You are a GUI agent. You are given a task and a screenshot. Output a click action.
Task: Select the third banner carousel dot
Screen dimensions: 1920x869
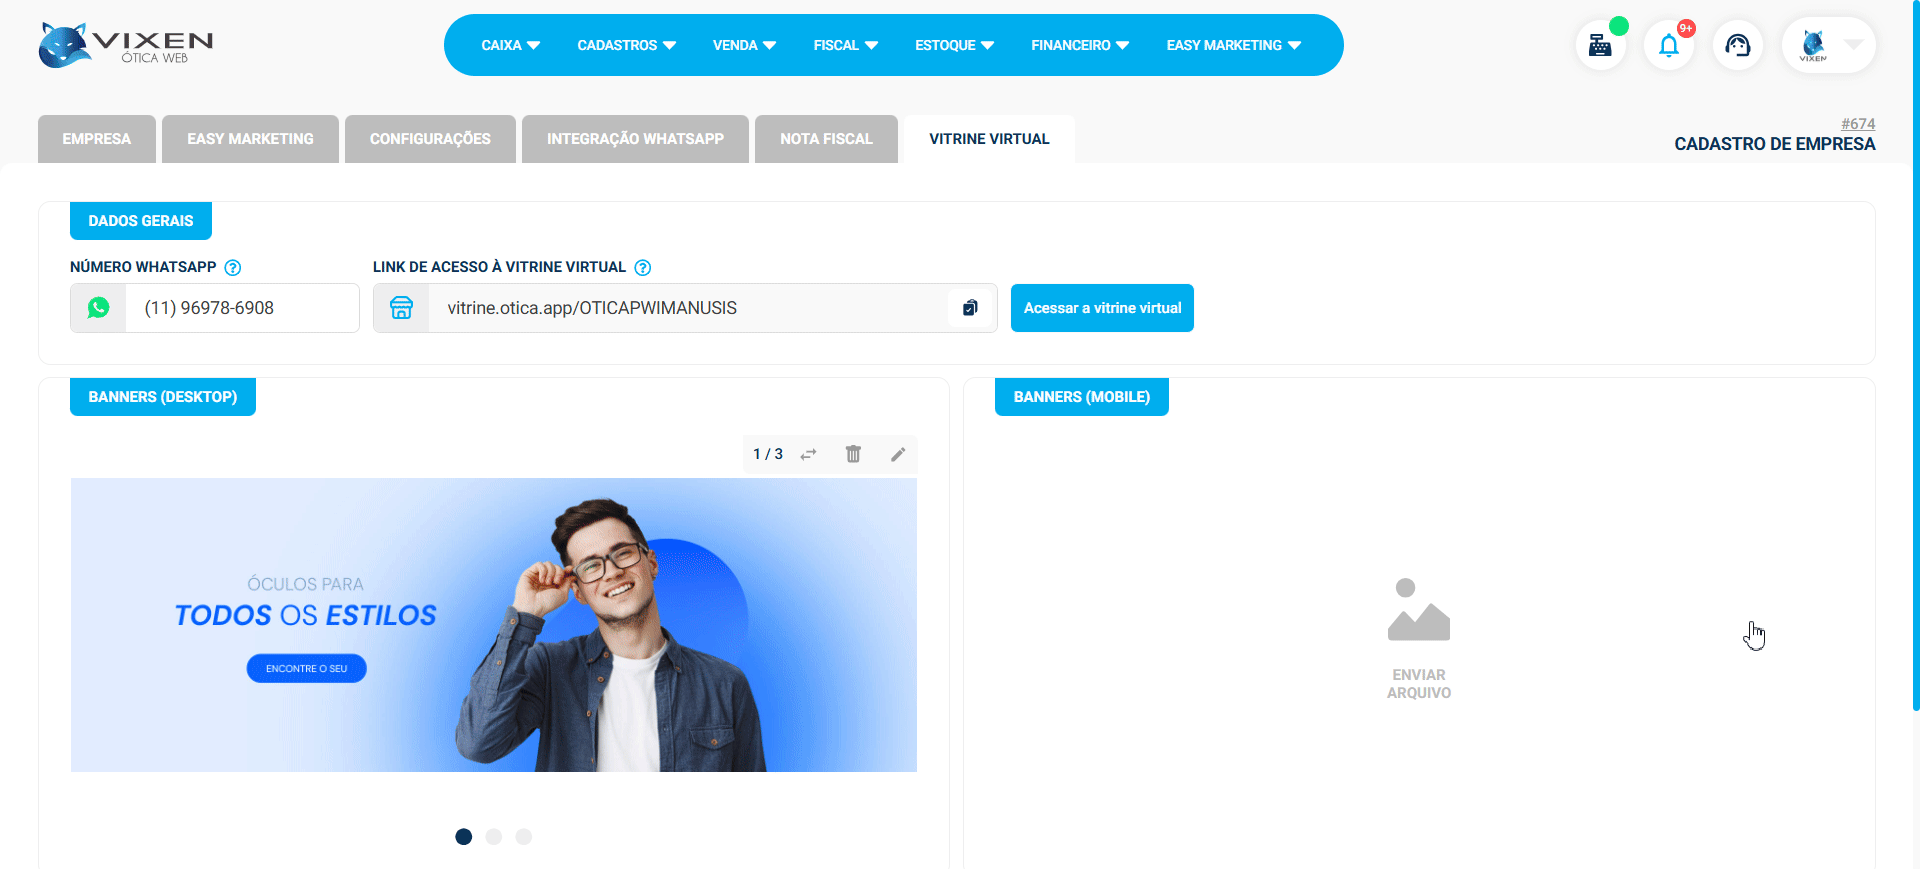point(524,837)
